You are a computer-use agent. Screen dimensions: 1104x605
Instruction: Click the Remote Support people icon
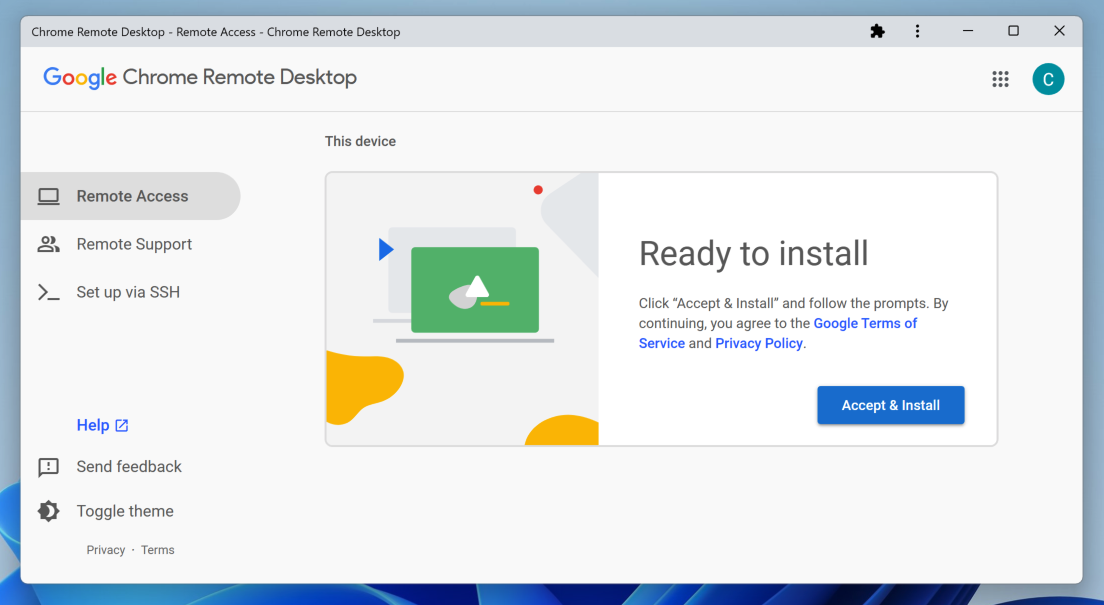tap(48, 244)
